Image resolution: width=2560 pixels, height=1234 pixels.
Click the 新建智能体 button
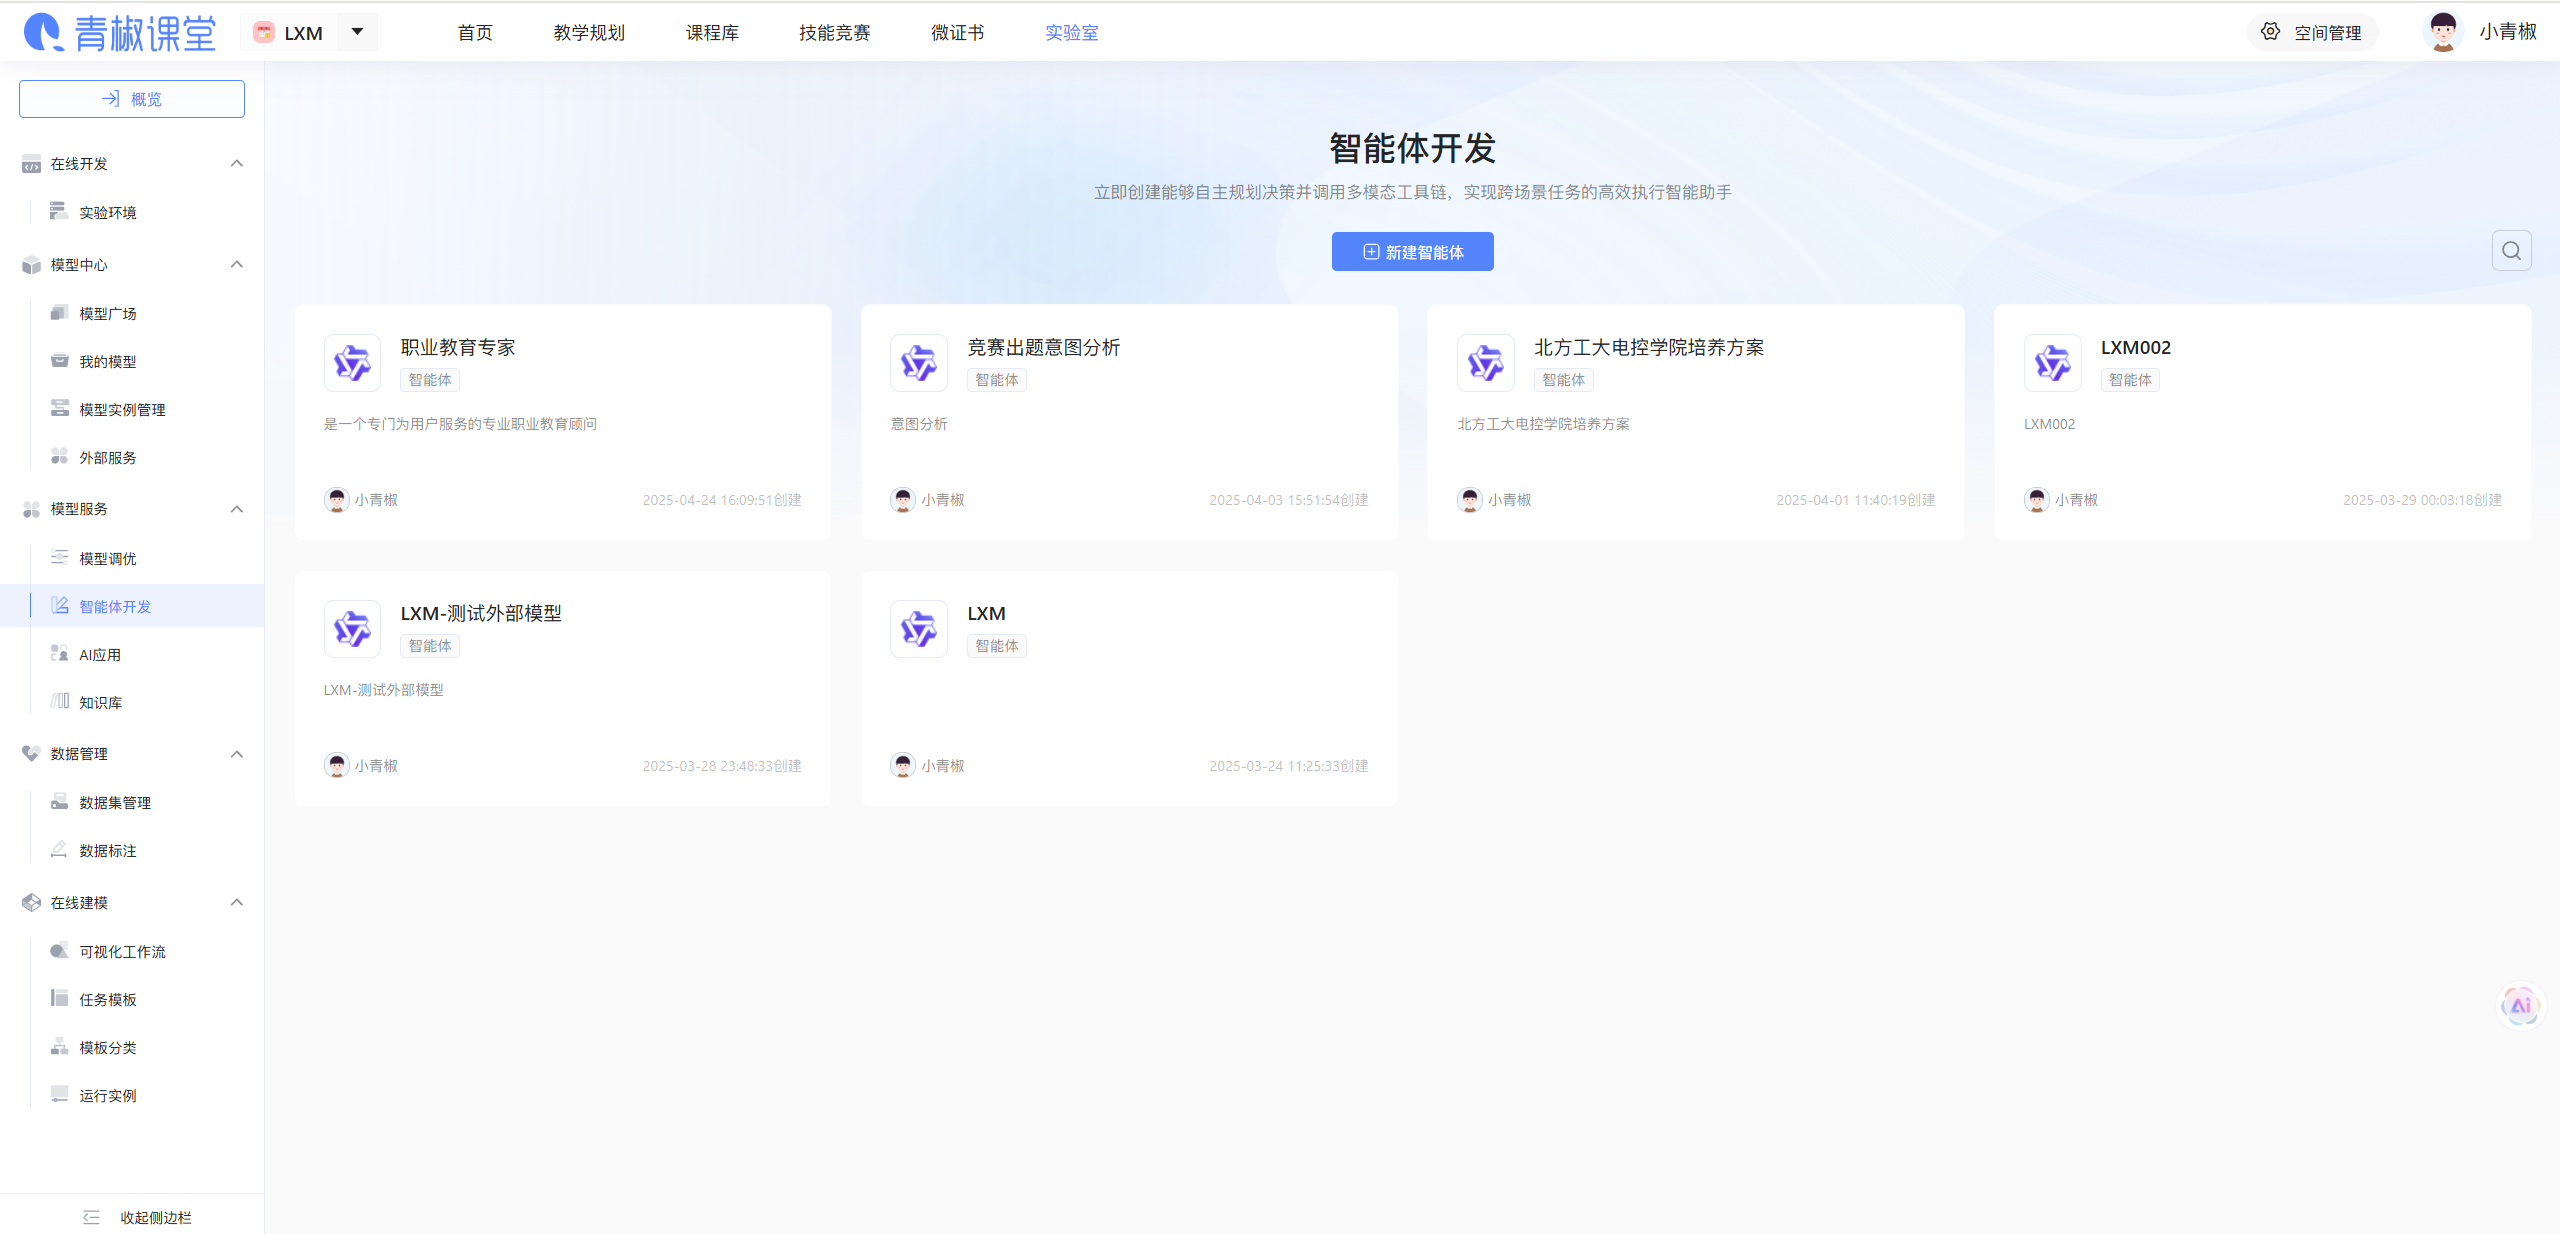tap(1412, 252)
